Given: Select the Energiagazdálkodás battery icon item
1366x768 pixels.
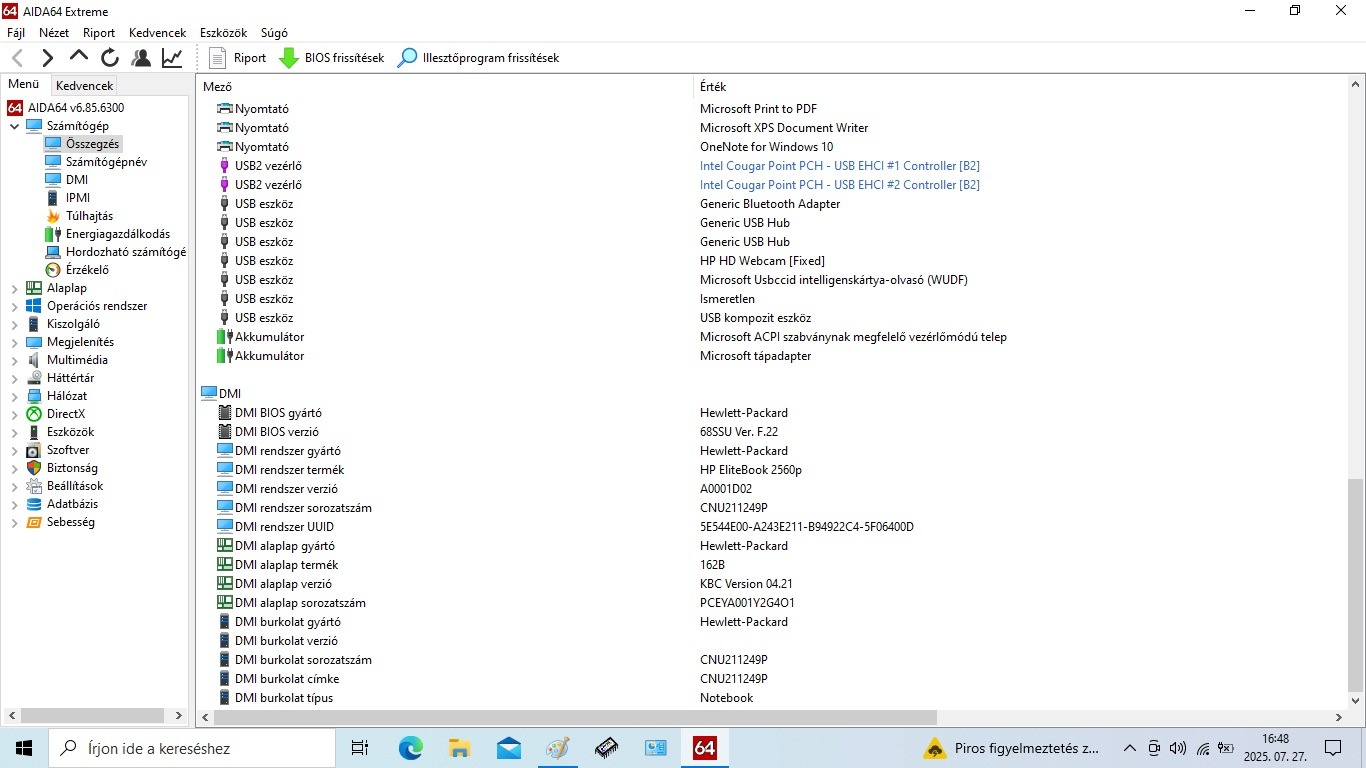Looking at the screenshot, I should pos(53,234).
